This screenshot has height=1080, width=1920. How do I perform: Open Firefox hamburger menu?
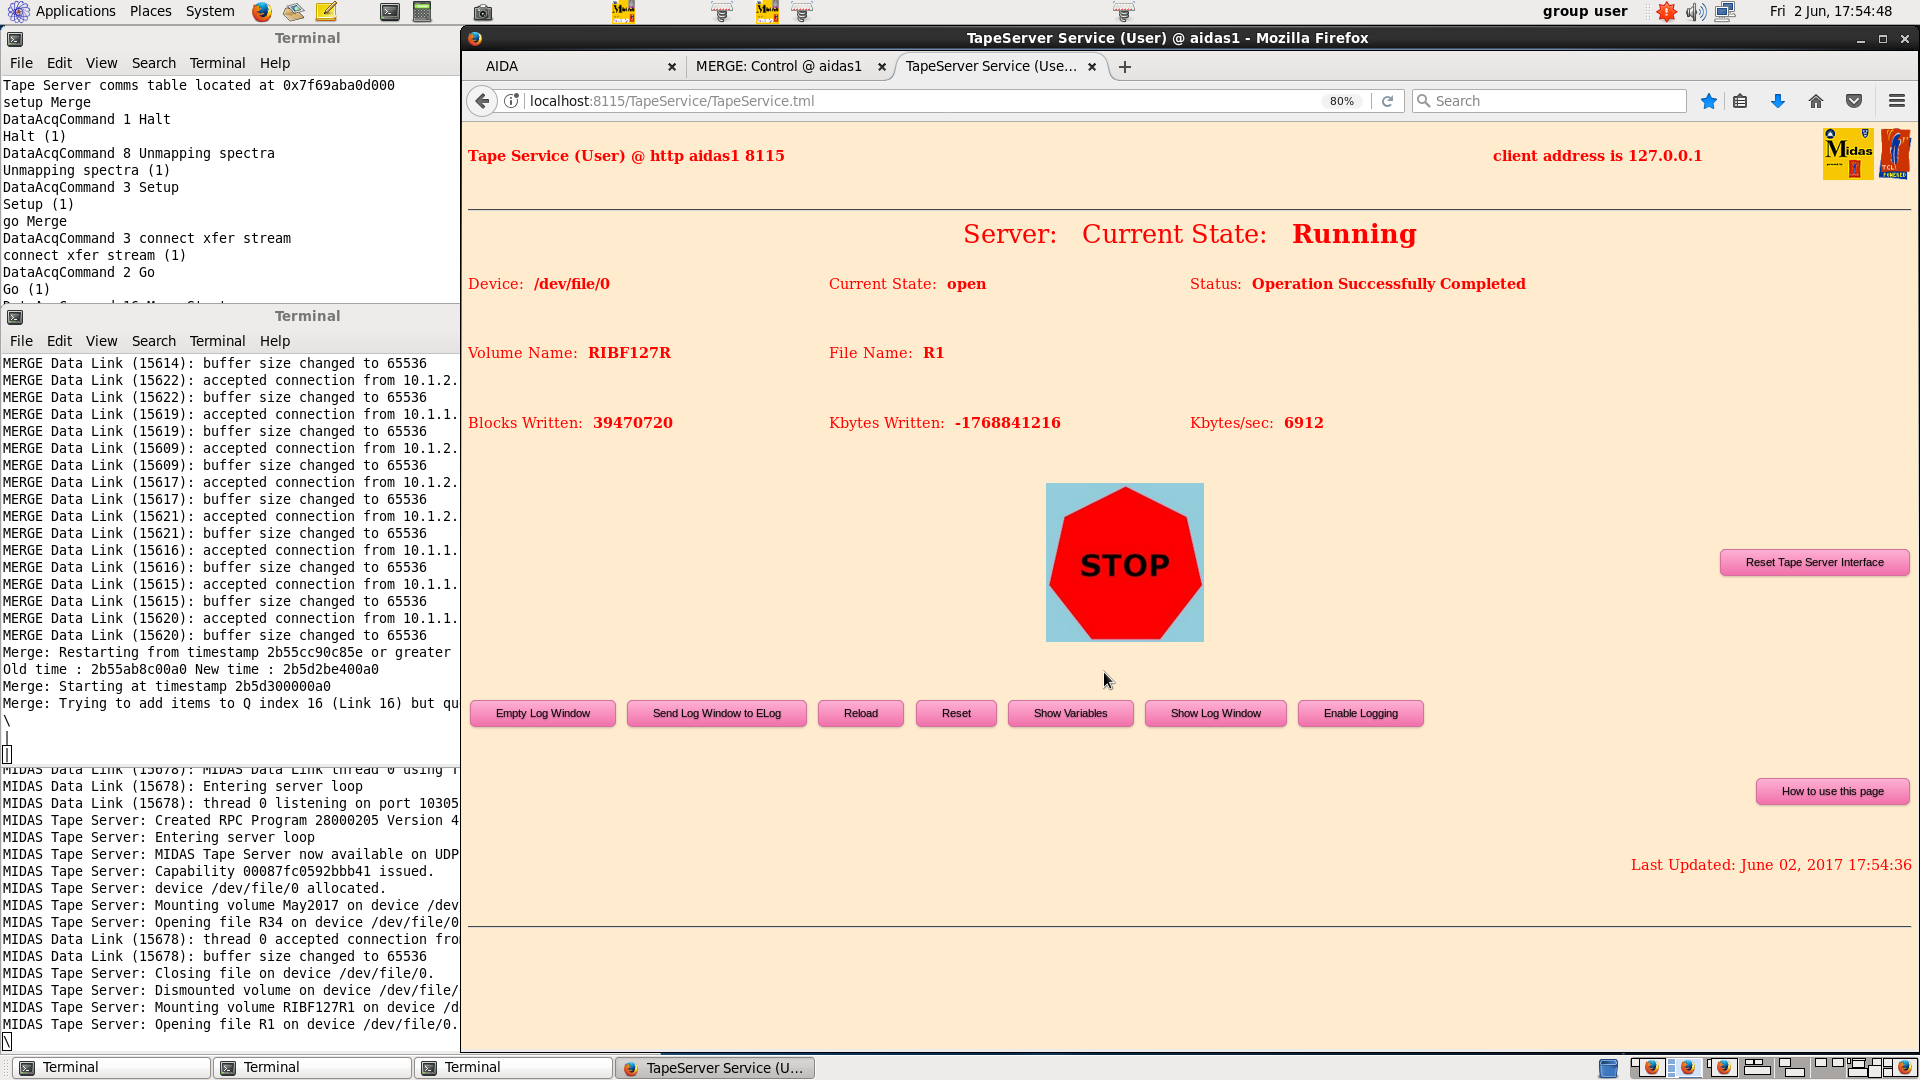coord(1896,101)
